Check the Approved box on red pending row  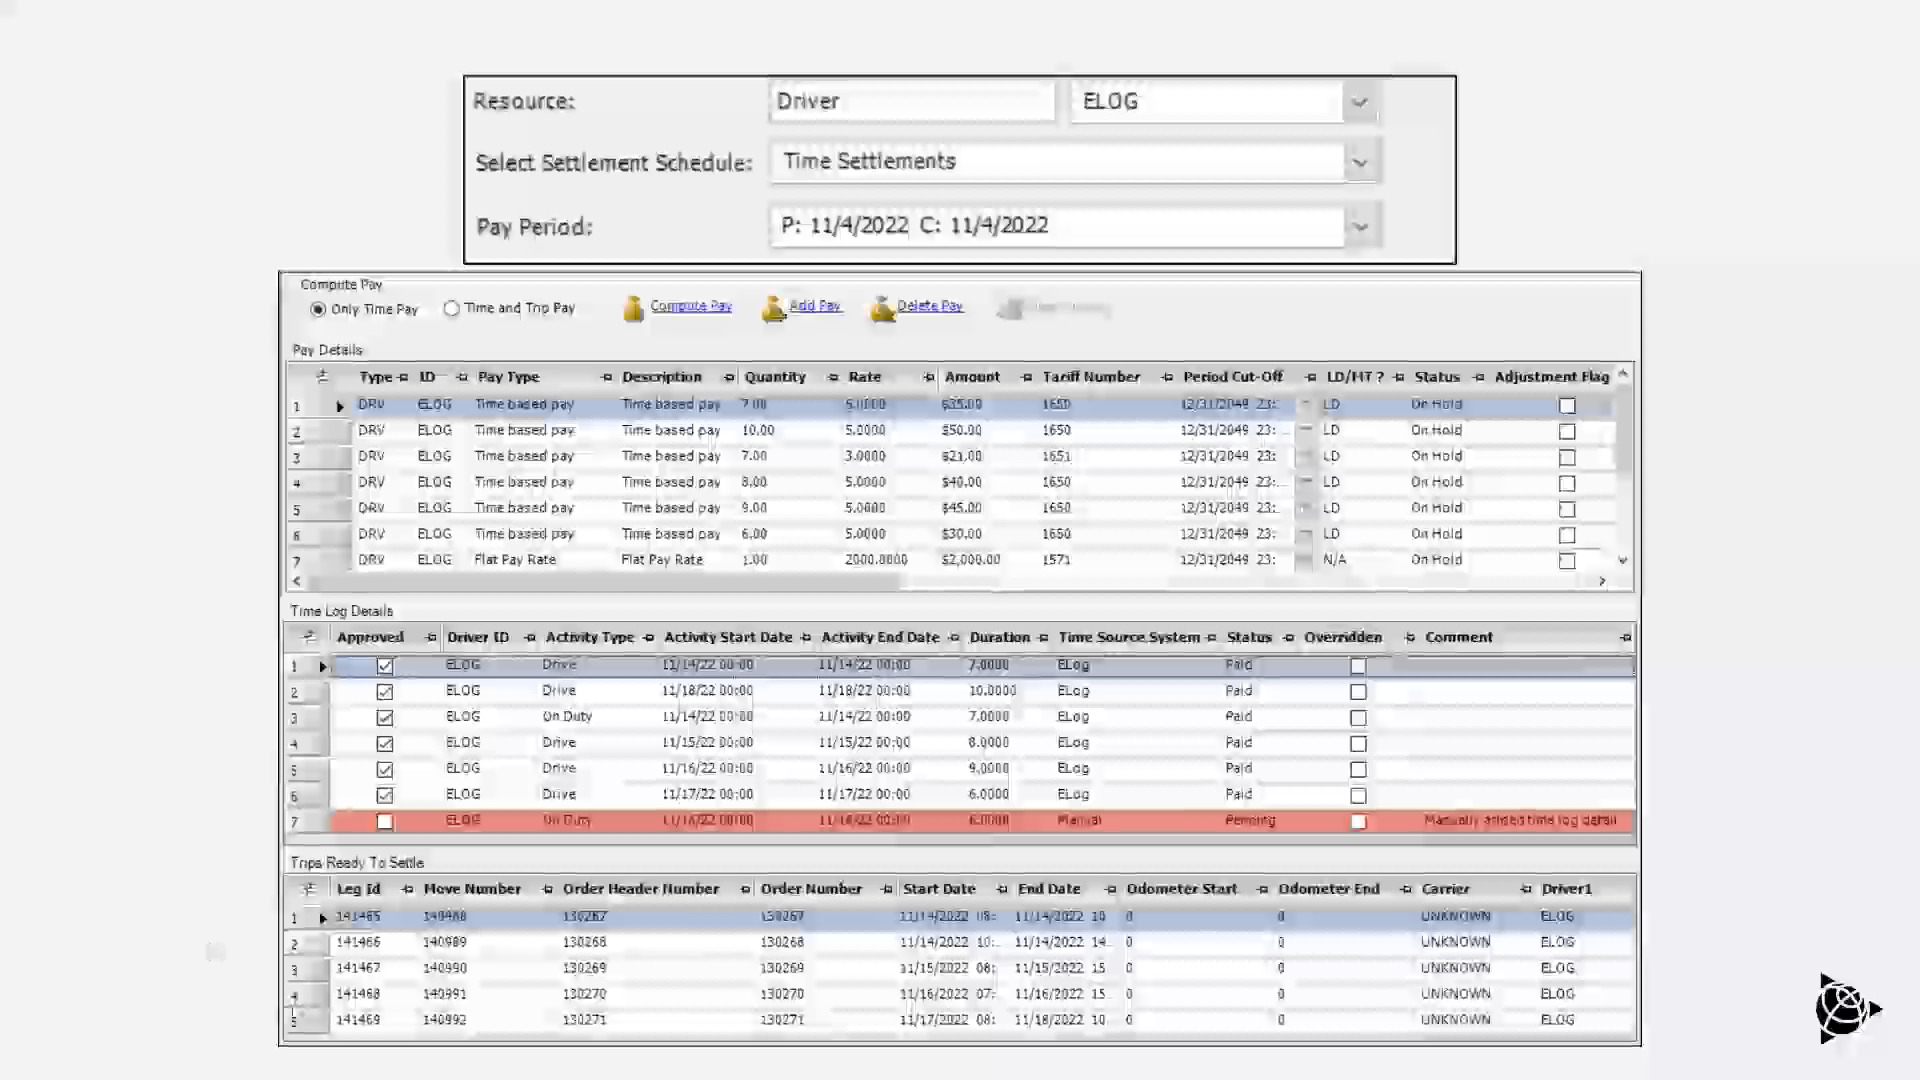385,822
